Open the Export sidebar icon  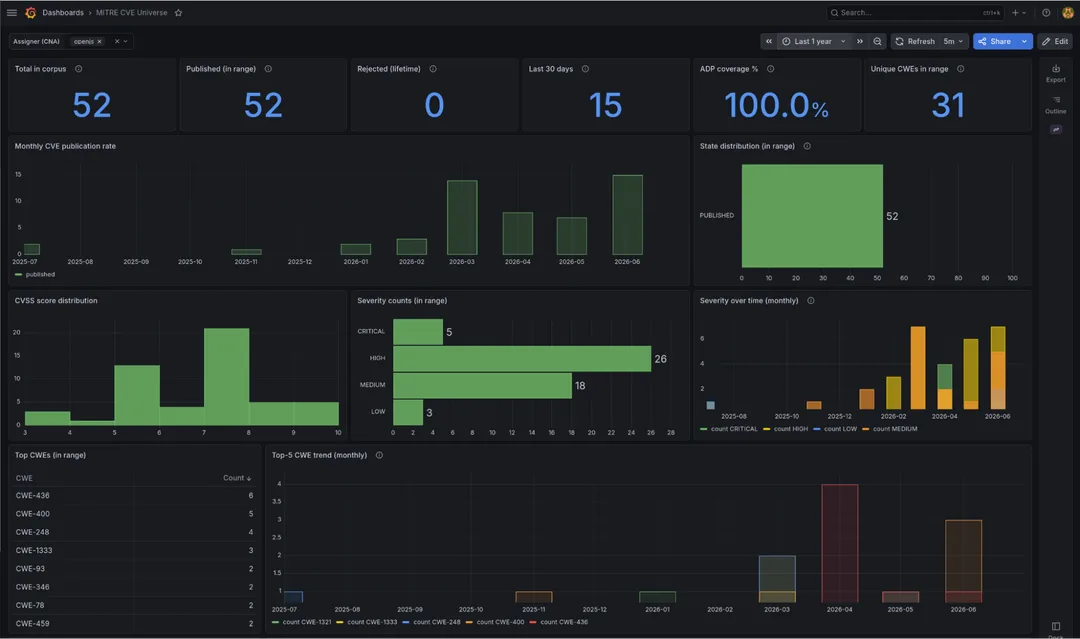(x=1056, y=73)
